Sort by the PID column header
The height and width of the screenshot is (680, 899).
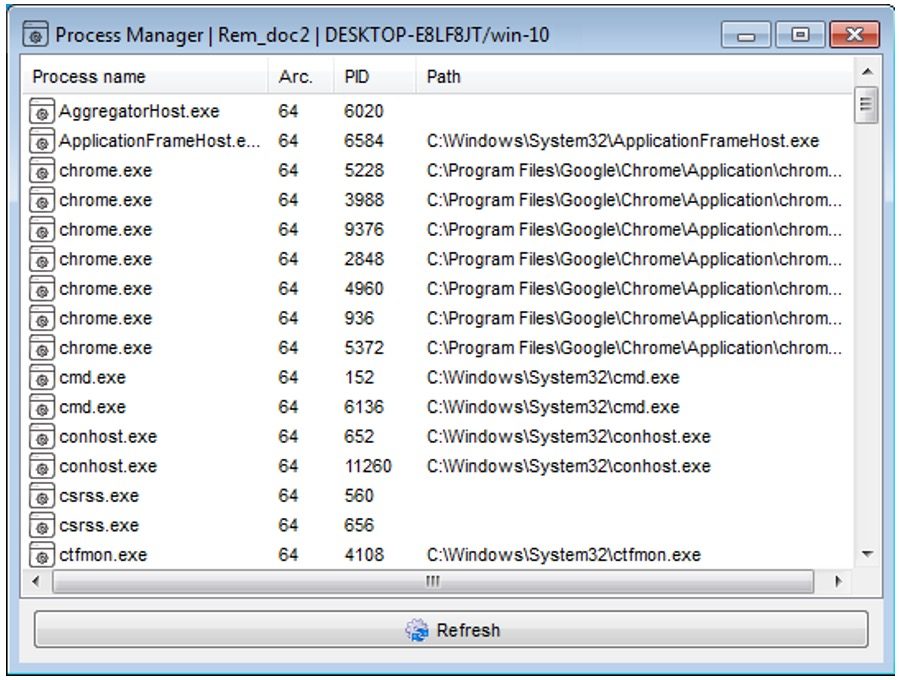pos(357,77)
